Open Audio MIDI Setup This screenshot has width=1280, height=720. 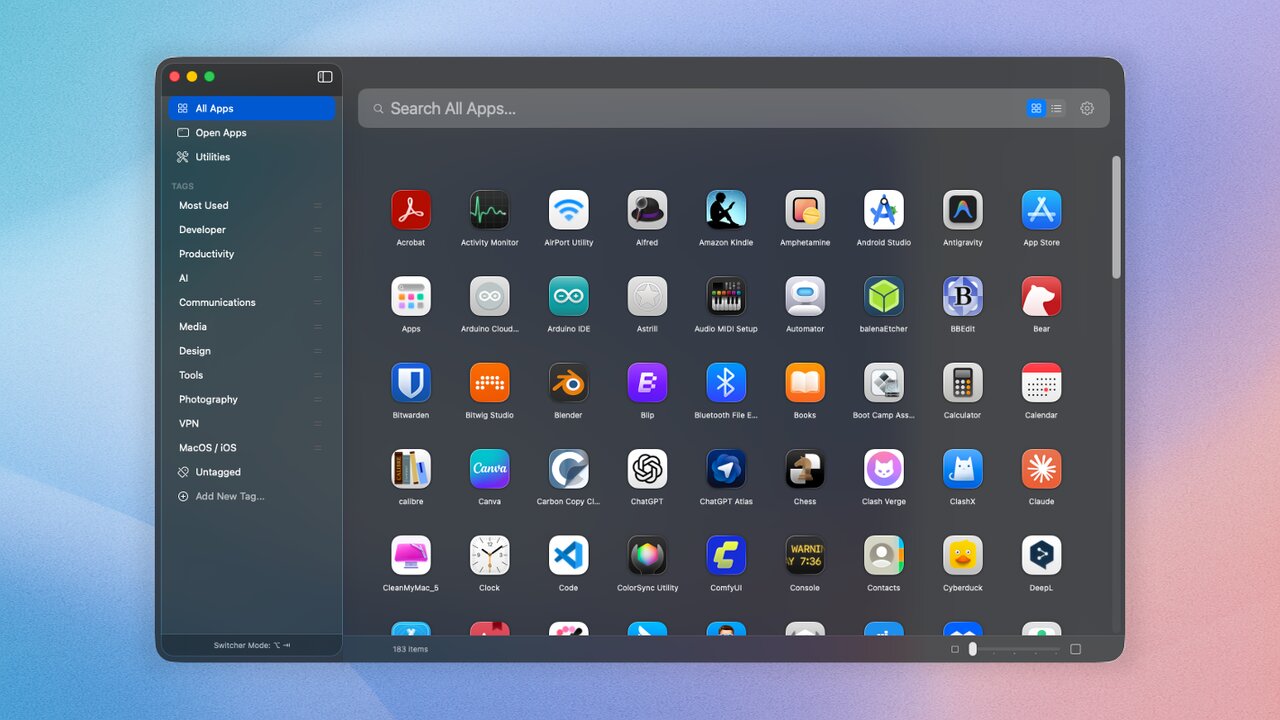726,296
